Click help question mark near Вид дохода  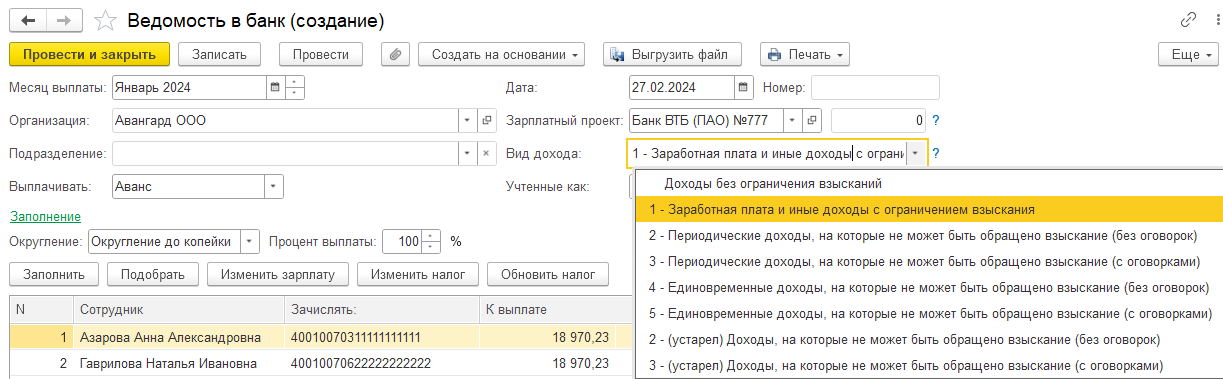936,154
